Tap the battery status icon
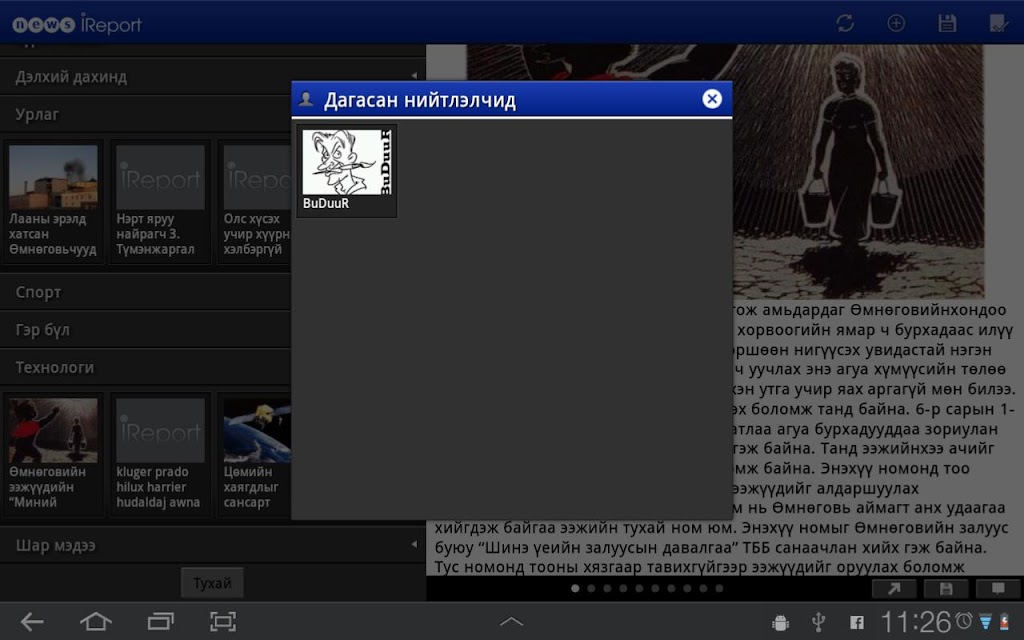The height and width of the screenshot is (640, 1024). click(1004, 622)
